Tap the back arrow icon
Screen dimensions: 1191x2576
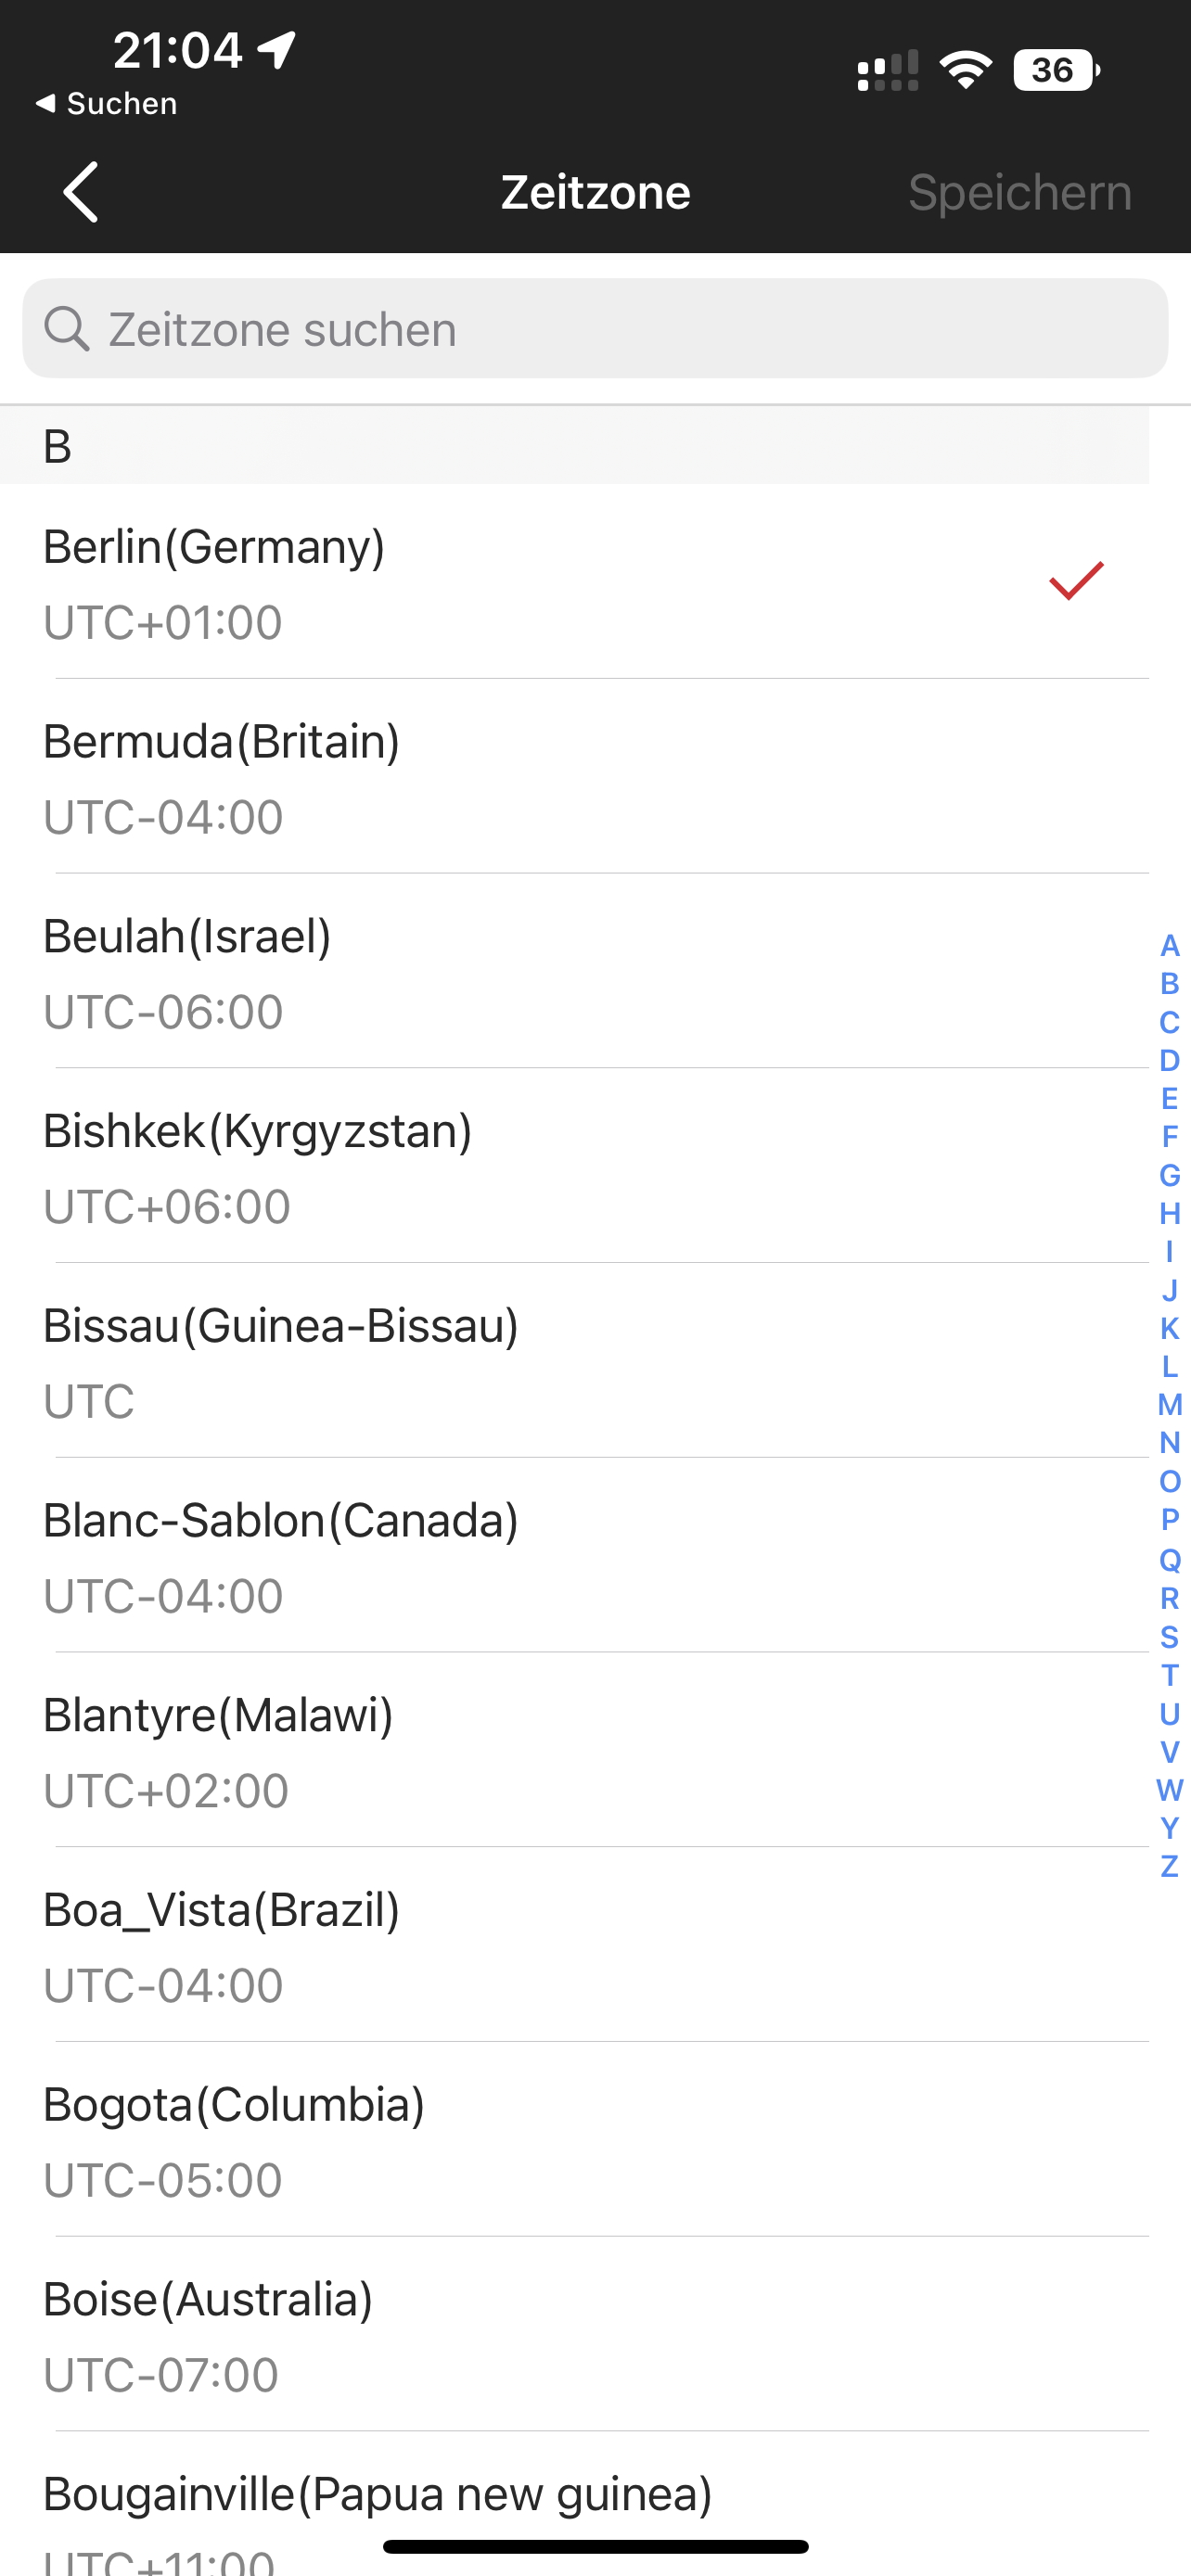(81, 192)
